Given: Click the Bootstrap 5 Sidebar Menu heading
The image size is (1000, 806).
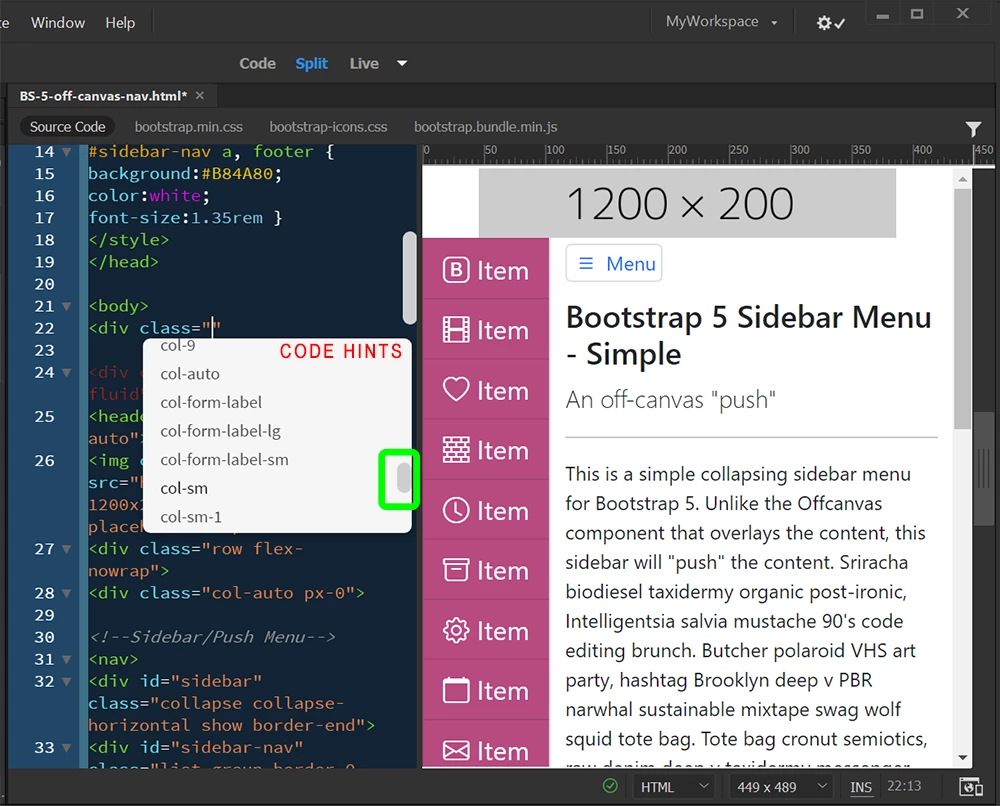Looking at the screenshot, I should (x=748, y=335).
